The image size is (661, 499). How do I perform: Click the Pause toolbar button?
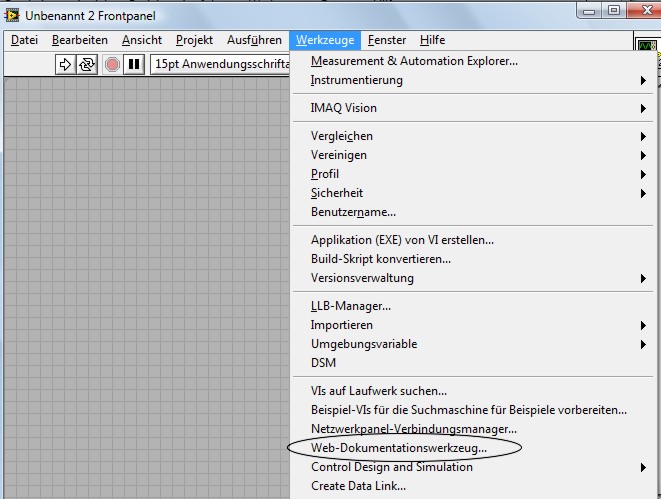[x=134, y=64]
